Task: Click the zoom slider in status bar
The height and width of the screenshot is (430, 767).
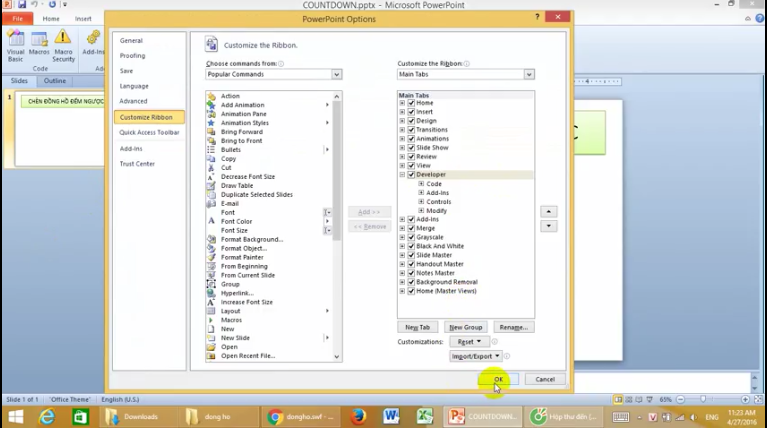Action: point(703,399)
